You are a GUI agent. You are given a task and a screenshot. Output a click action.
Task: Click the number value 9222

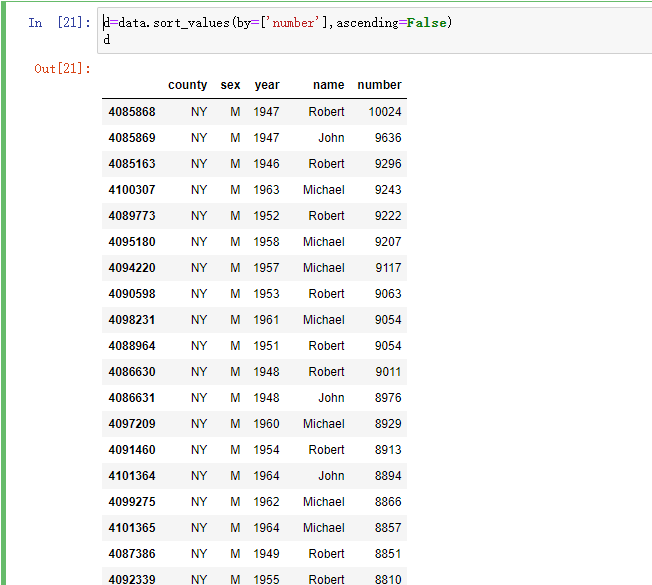point(388,216)
